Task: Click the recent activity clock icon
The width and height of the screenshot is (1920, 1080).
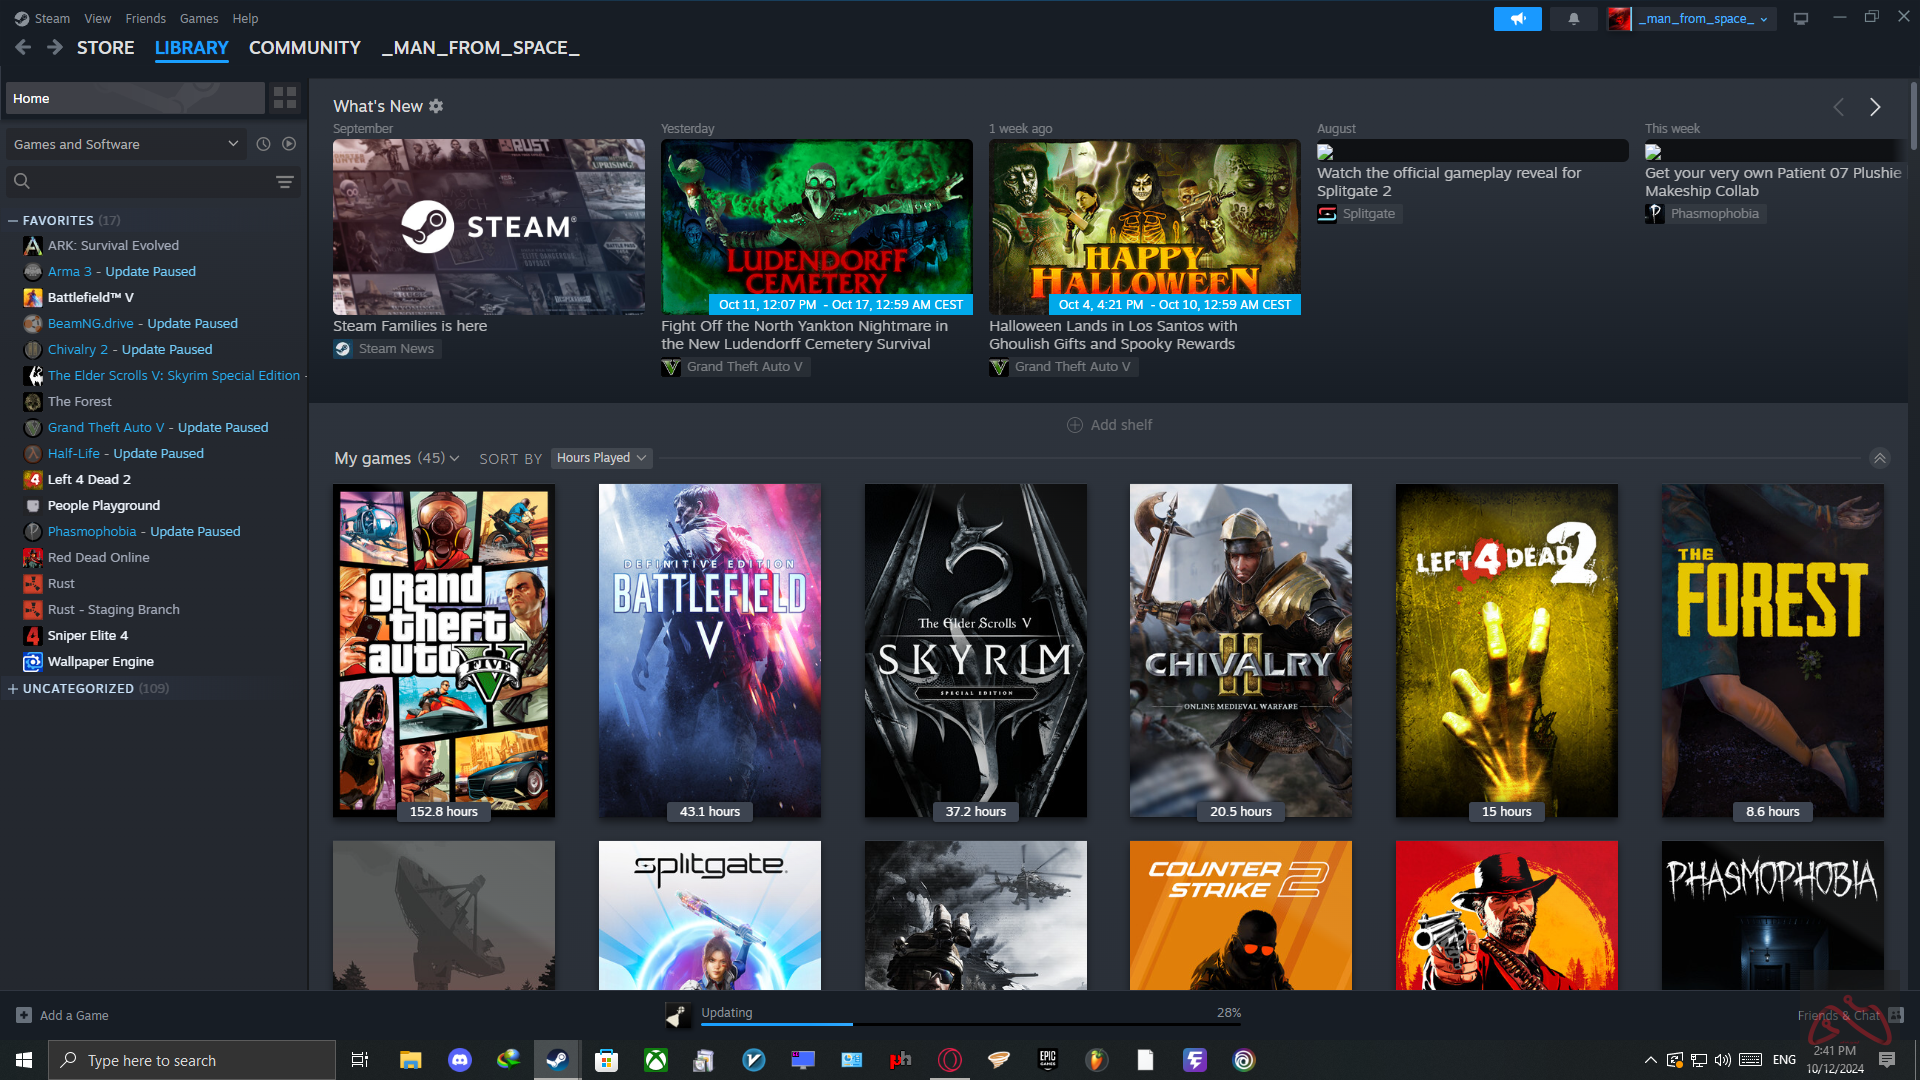Action: click(263, 144)
